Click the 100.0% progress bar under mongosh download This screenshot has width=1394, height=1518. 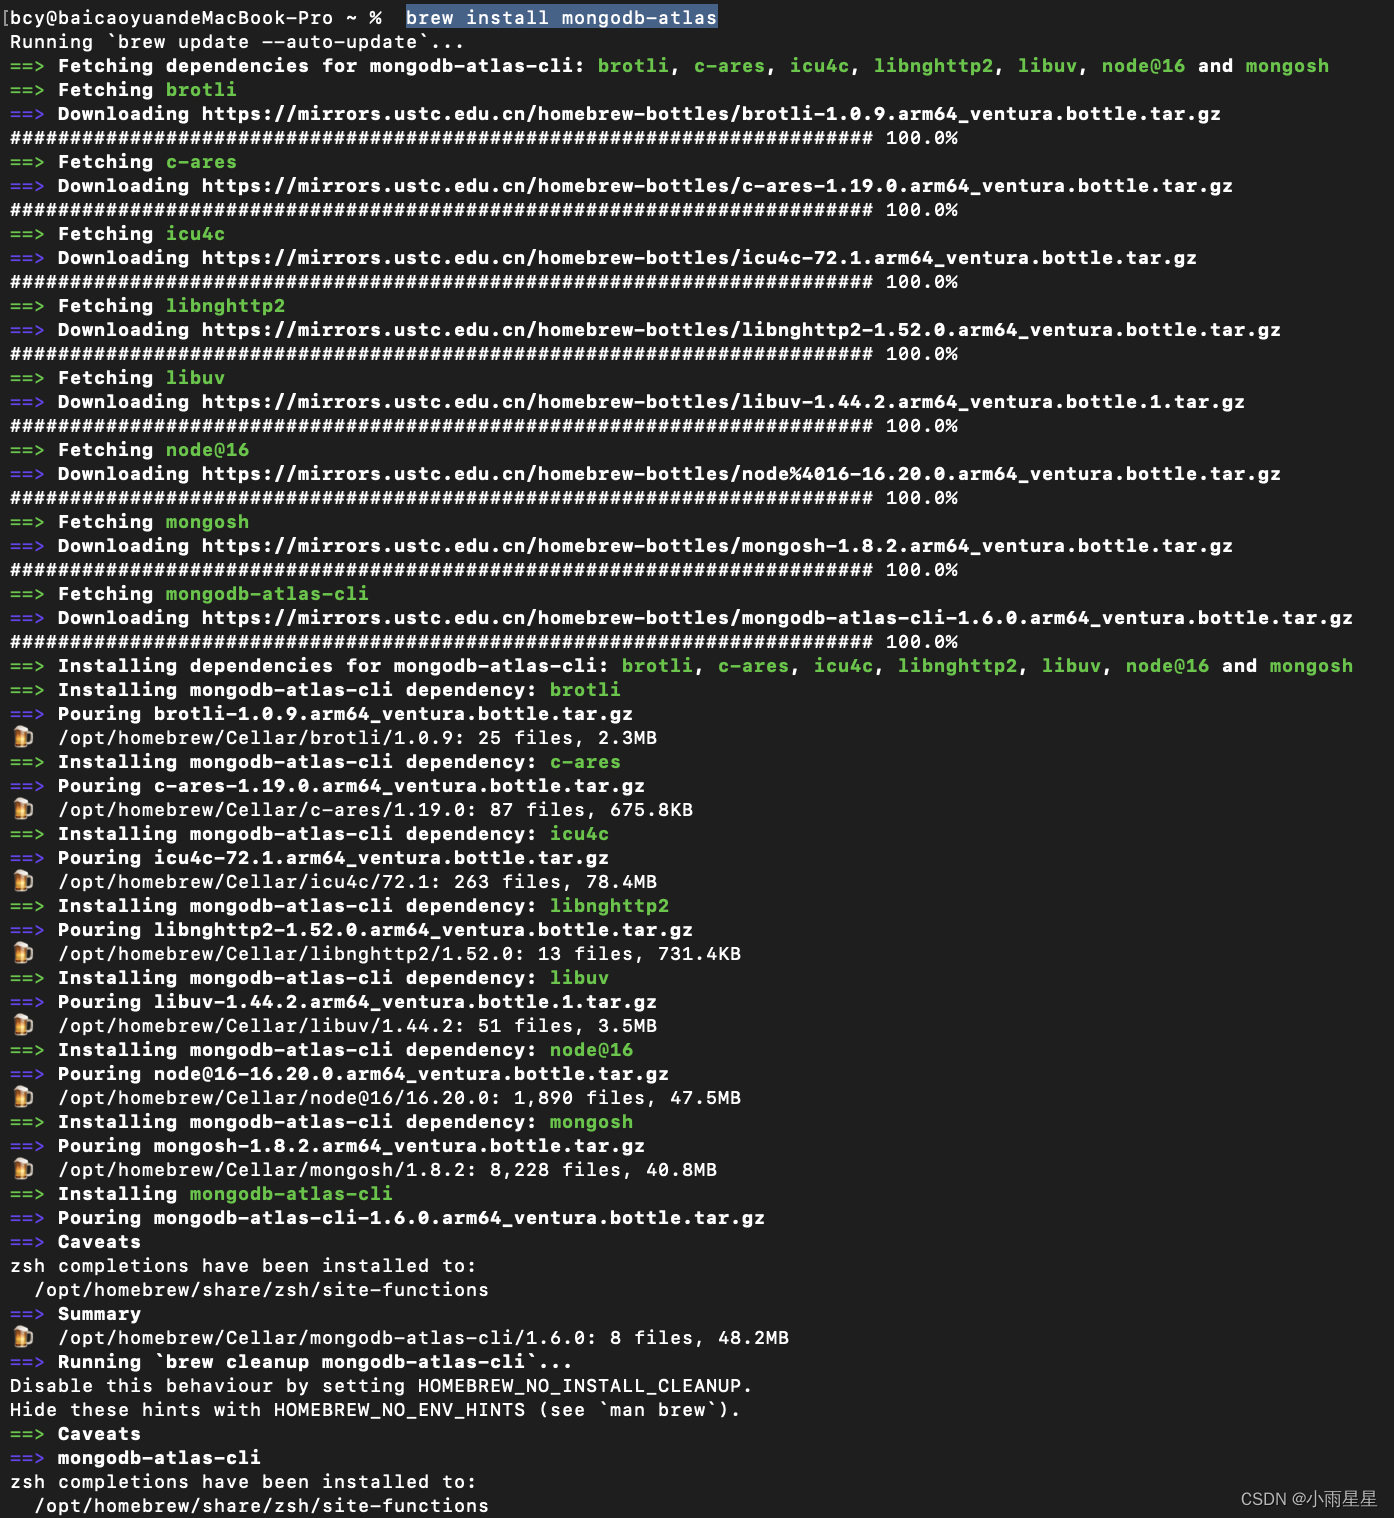[484, 570]
